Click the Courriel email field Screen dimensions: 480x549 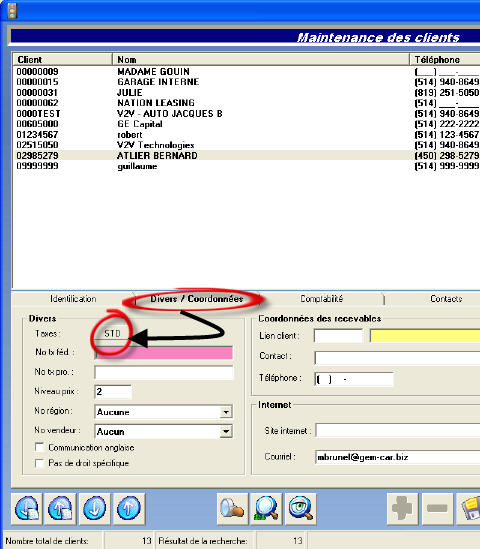click(397, 457)
